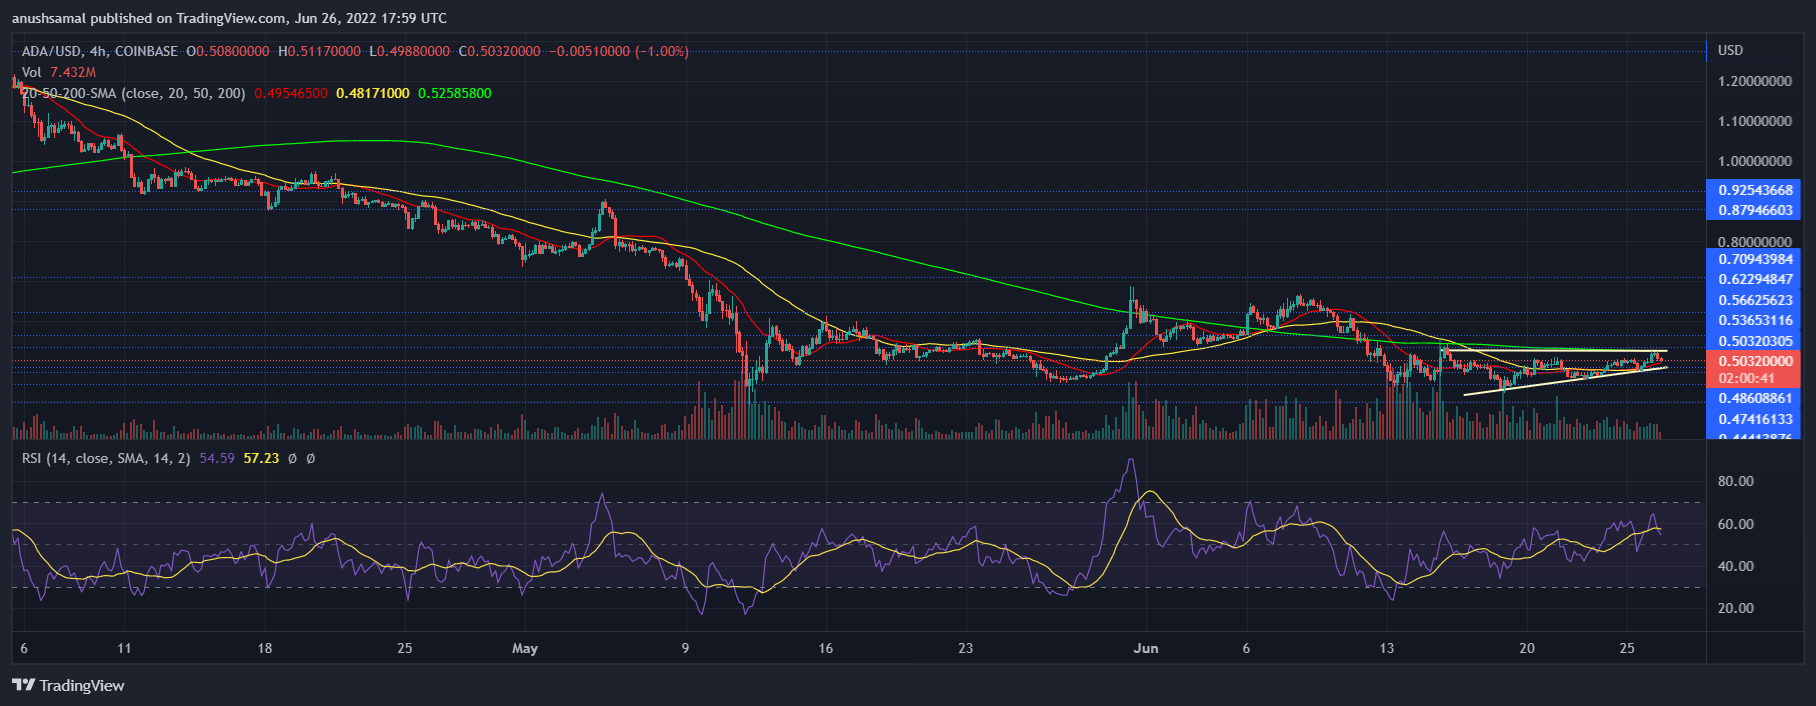
Task: Click the green 200-SMA value 0.52585800
Action: (455, 93)
